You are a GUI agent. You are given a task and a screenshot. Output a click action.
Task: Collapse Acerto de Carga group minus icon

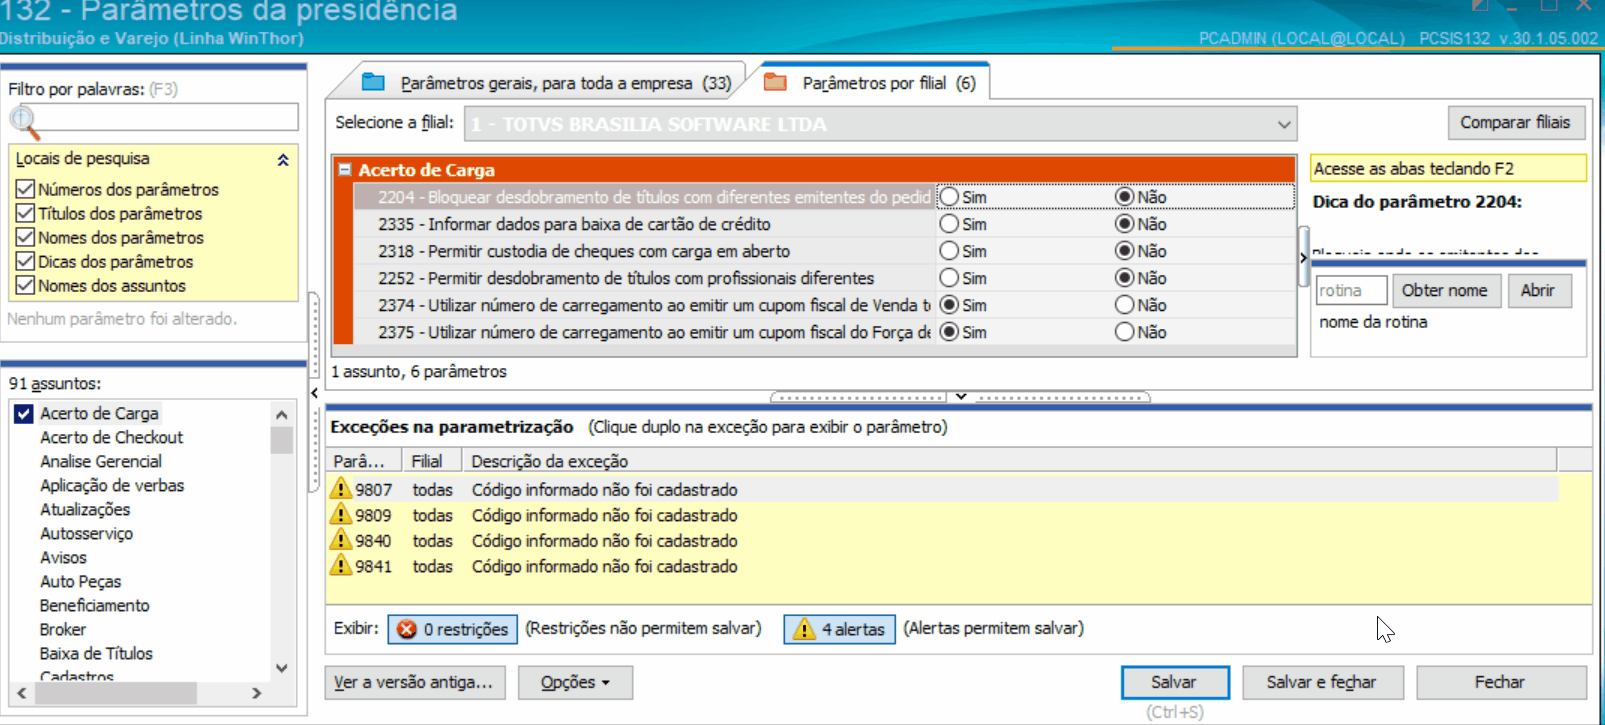click(345, 170)
